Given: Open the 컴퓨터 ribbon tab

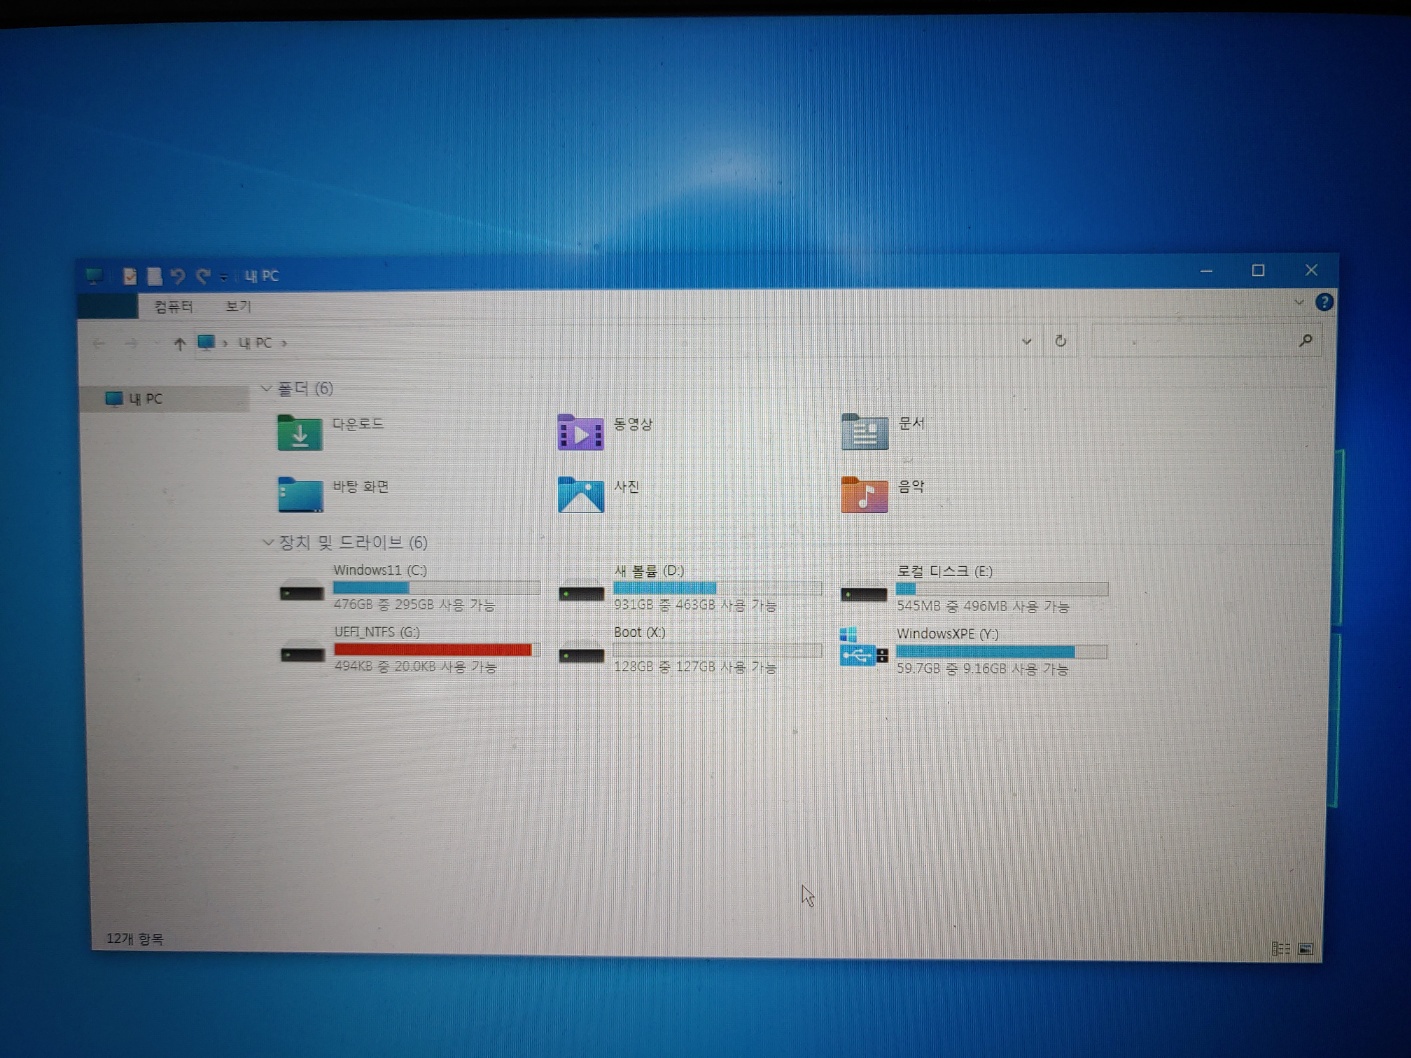Looking at the screenshot, I should [174, 306].
